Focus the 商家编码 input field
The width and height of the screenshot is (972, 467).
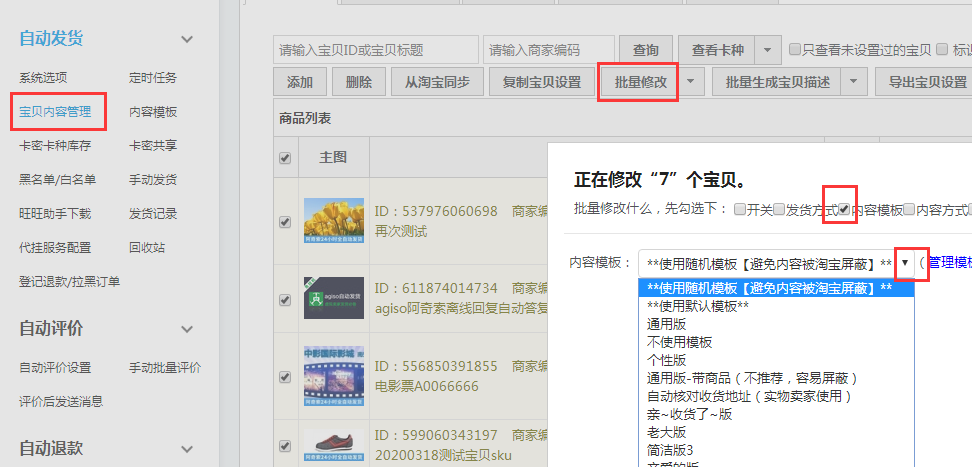pos(549,50)
